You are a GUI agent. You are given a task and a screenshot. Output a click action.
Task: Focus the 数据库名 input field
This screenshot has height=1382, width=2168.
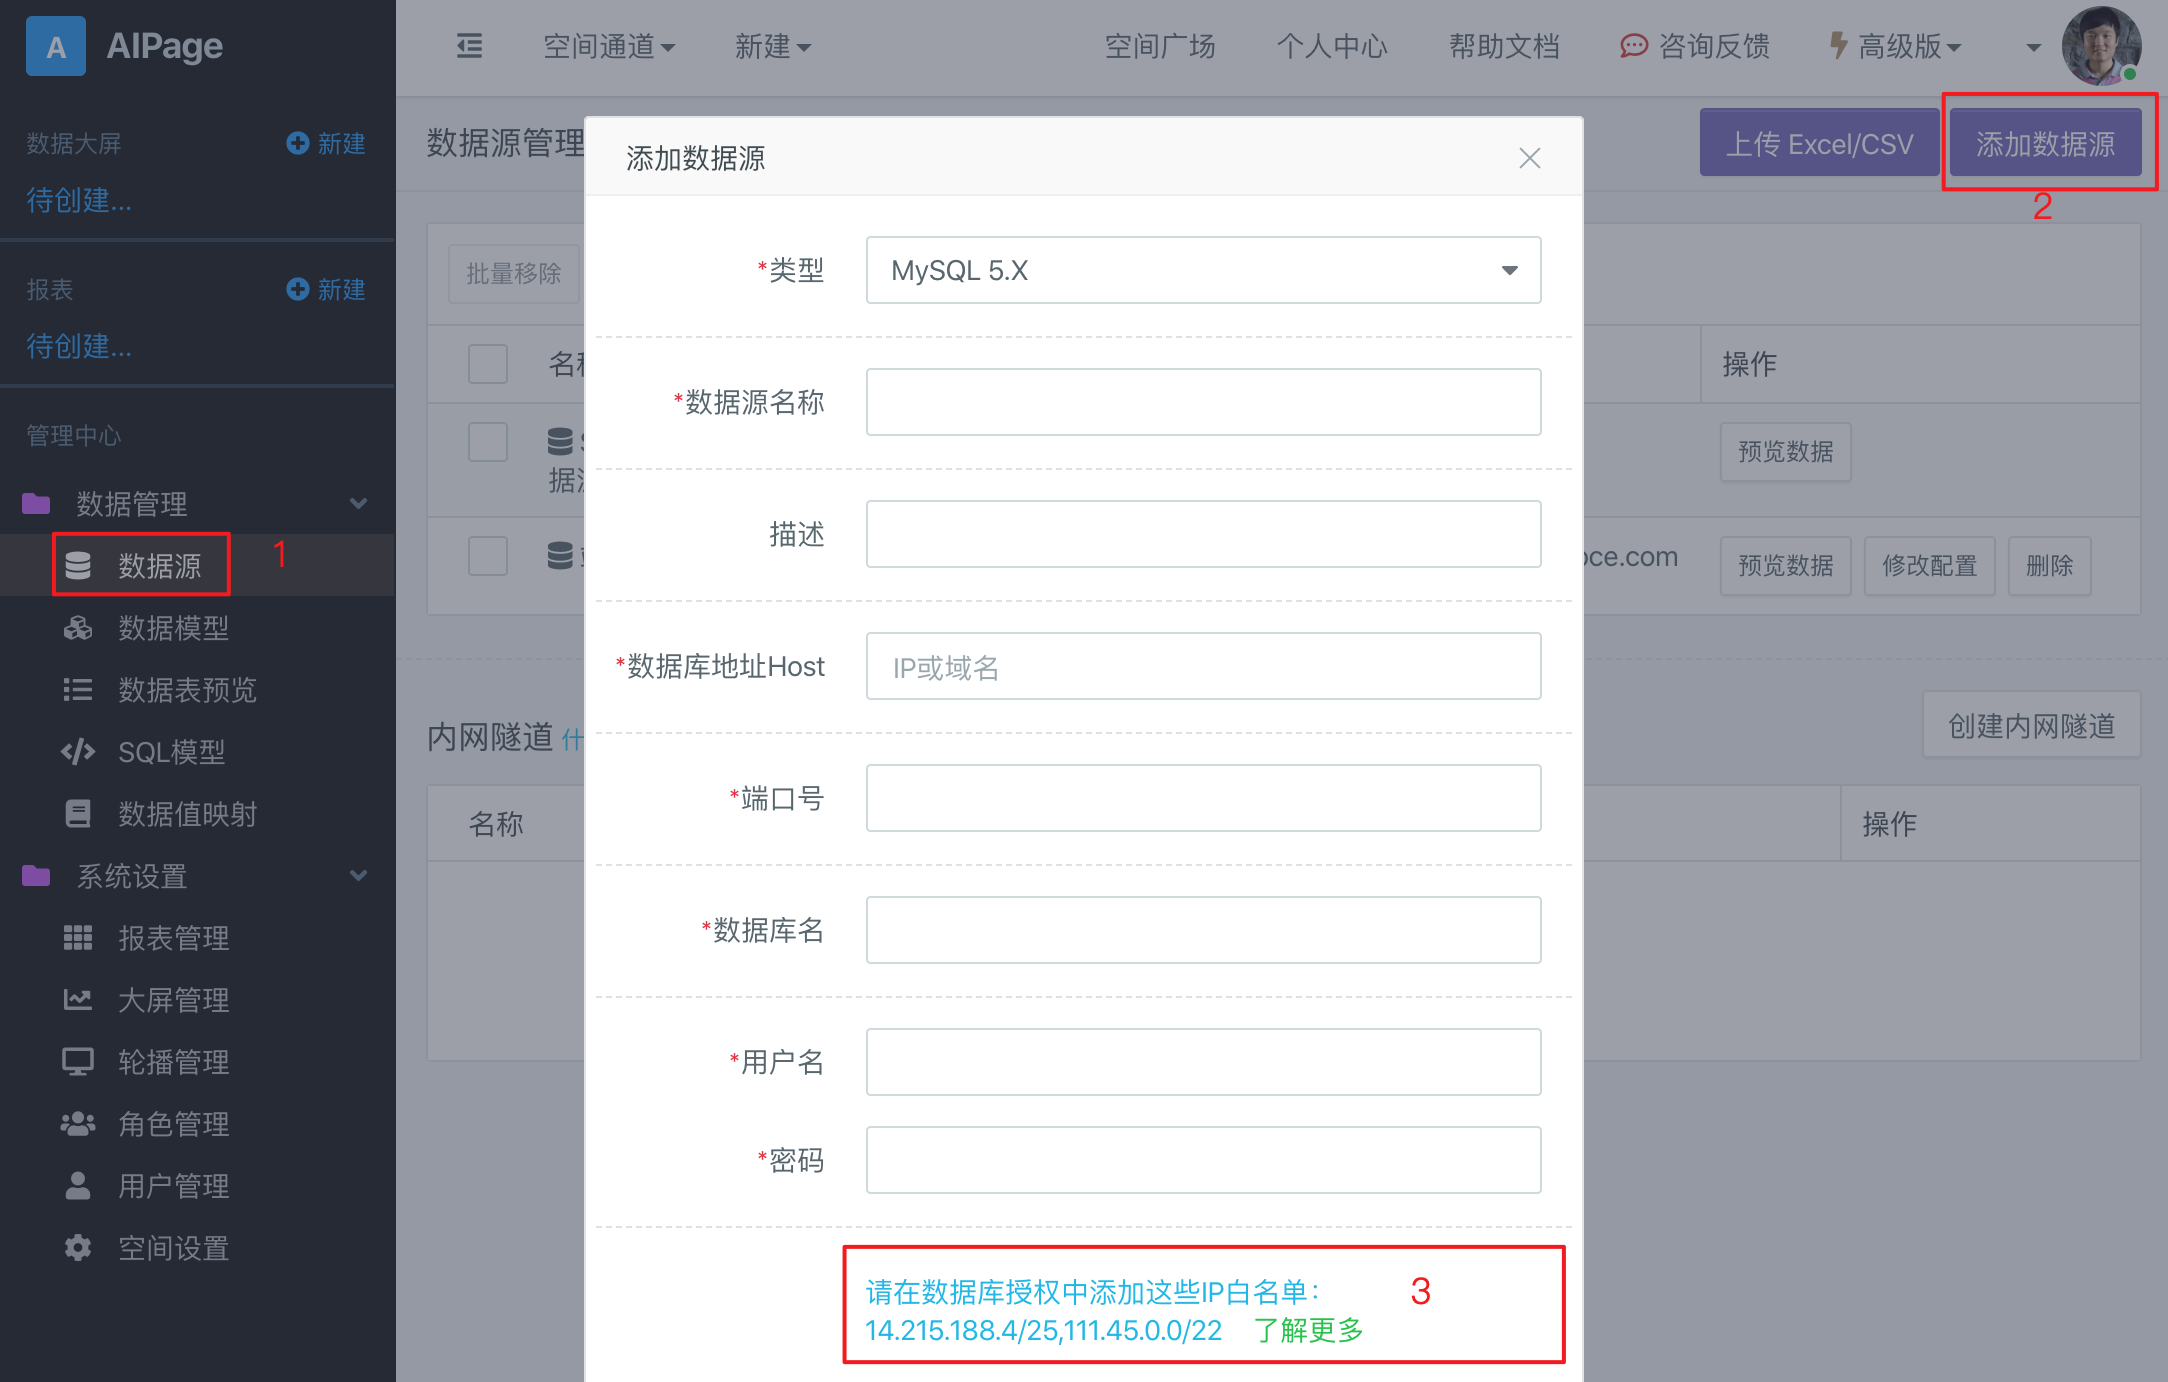tap(1203, 930)
